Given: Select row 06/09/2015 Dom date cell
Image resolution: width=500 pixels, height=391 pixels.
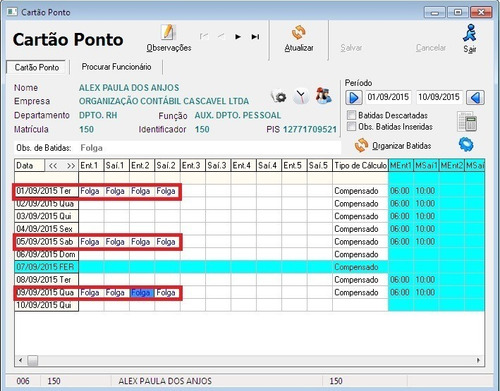Looking at the screenshot, I should 46,254.
